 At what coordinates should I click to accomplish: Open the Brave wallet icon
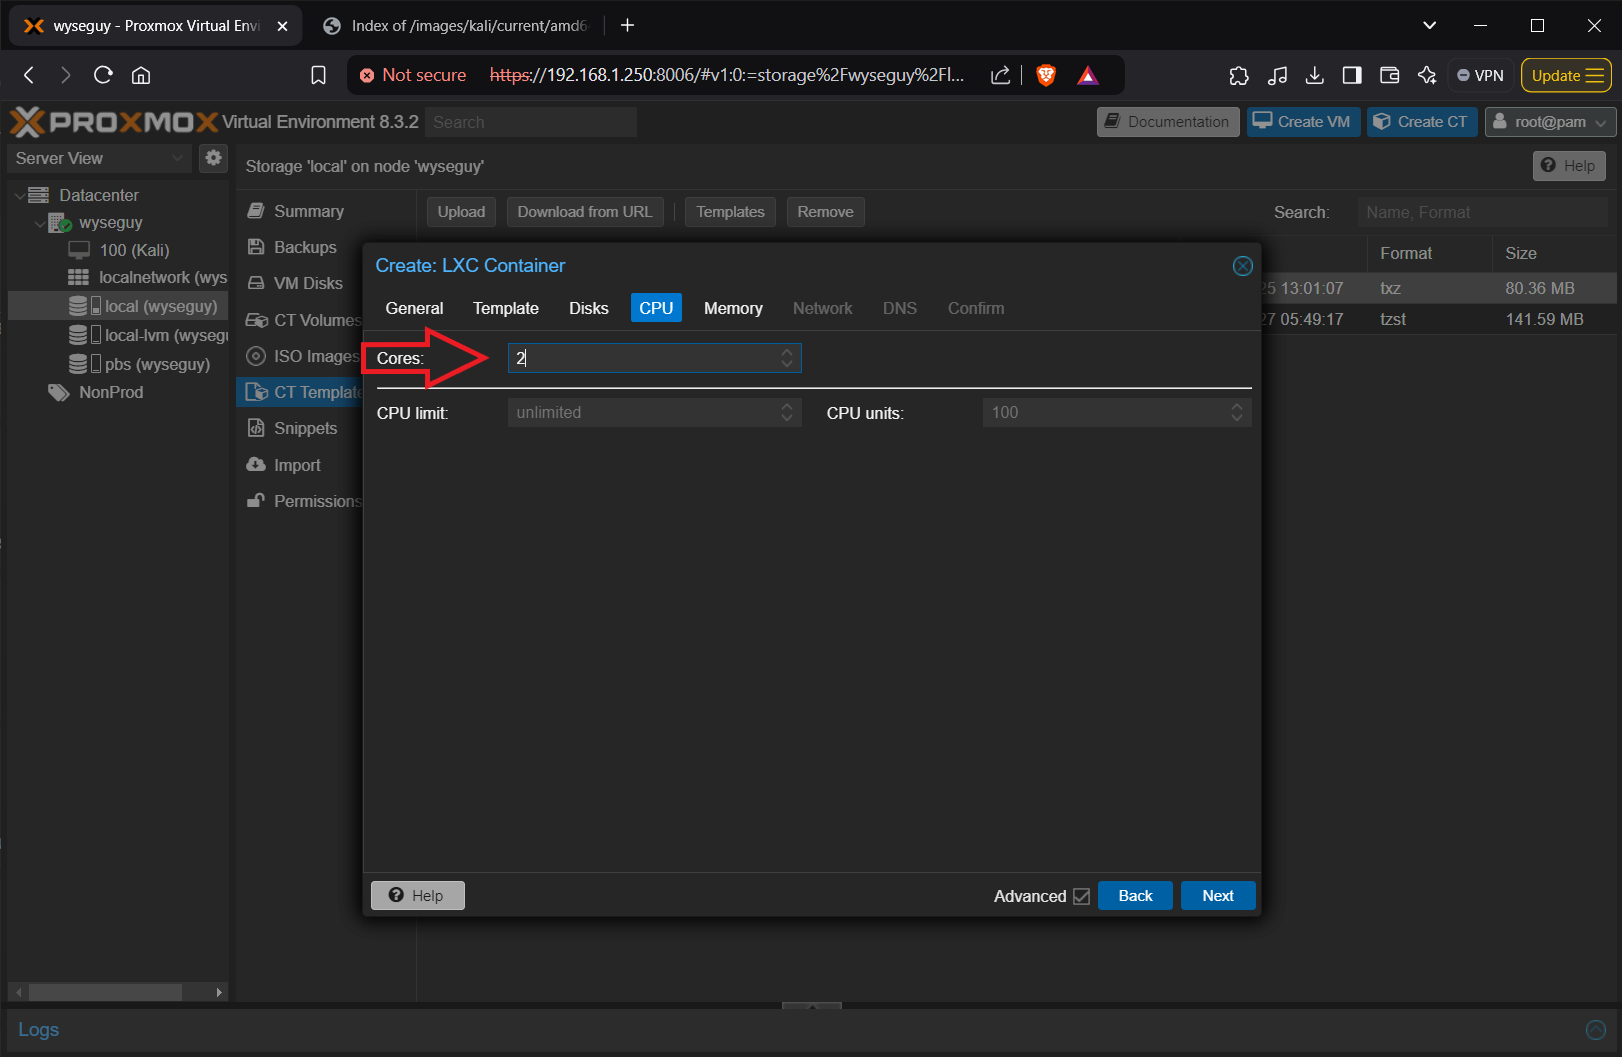tap(1389, 75)
